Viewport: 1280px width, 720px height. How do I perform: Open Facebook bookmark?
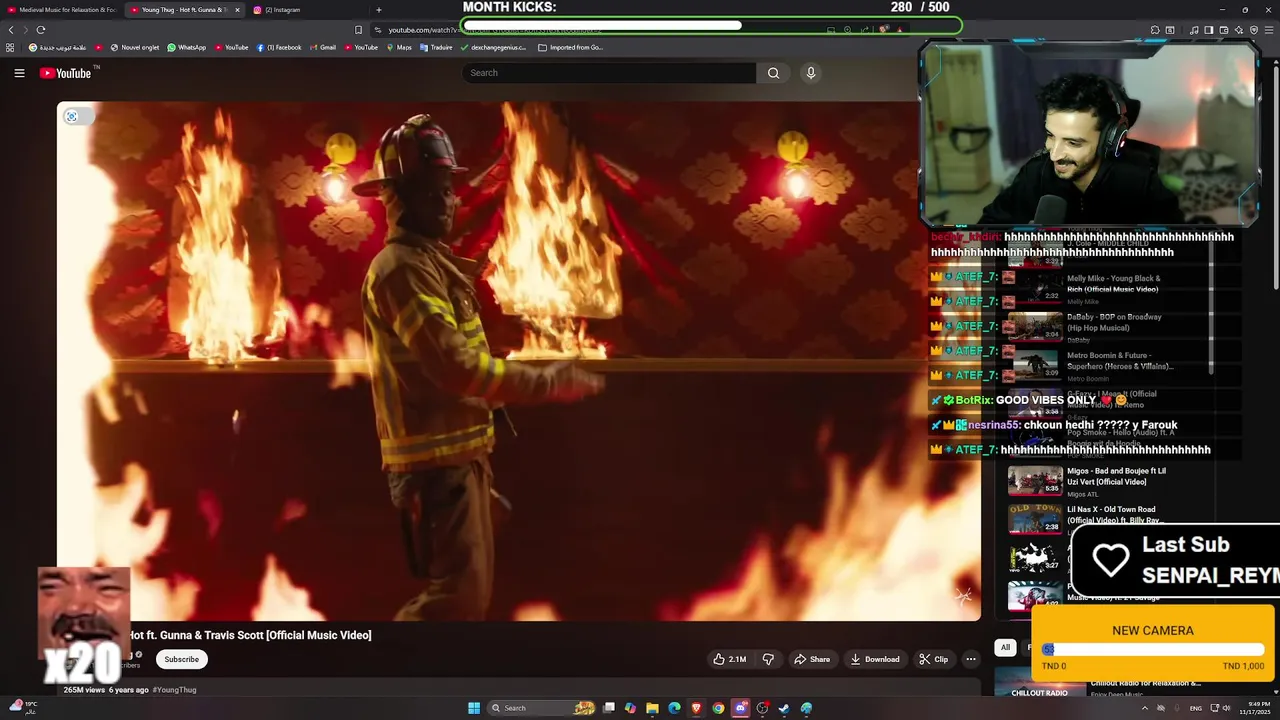279,47
